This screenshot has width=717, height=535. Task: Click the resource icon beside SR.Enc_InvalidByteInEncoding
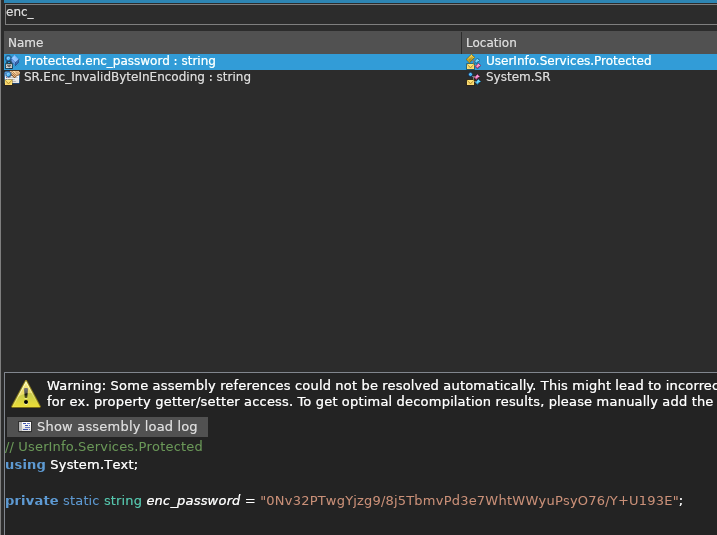[12, 77]
